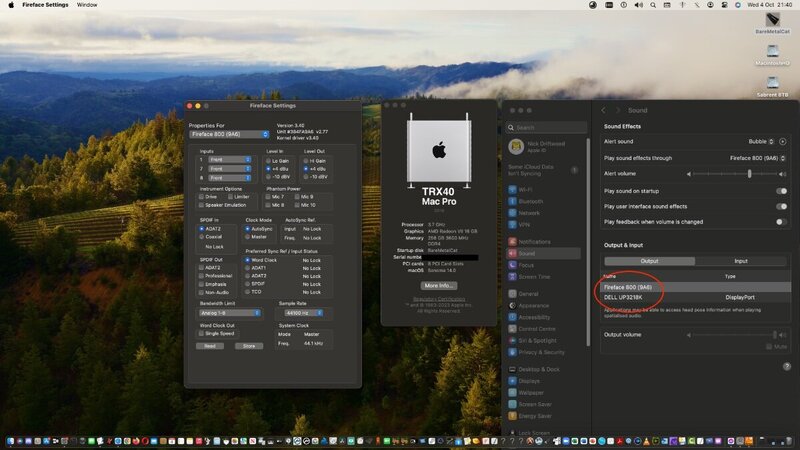The width and height of the screenshot is (800, 450).
Task: Enable Speaker Emulation checkbox
Action: pos(202,205)
